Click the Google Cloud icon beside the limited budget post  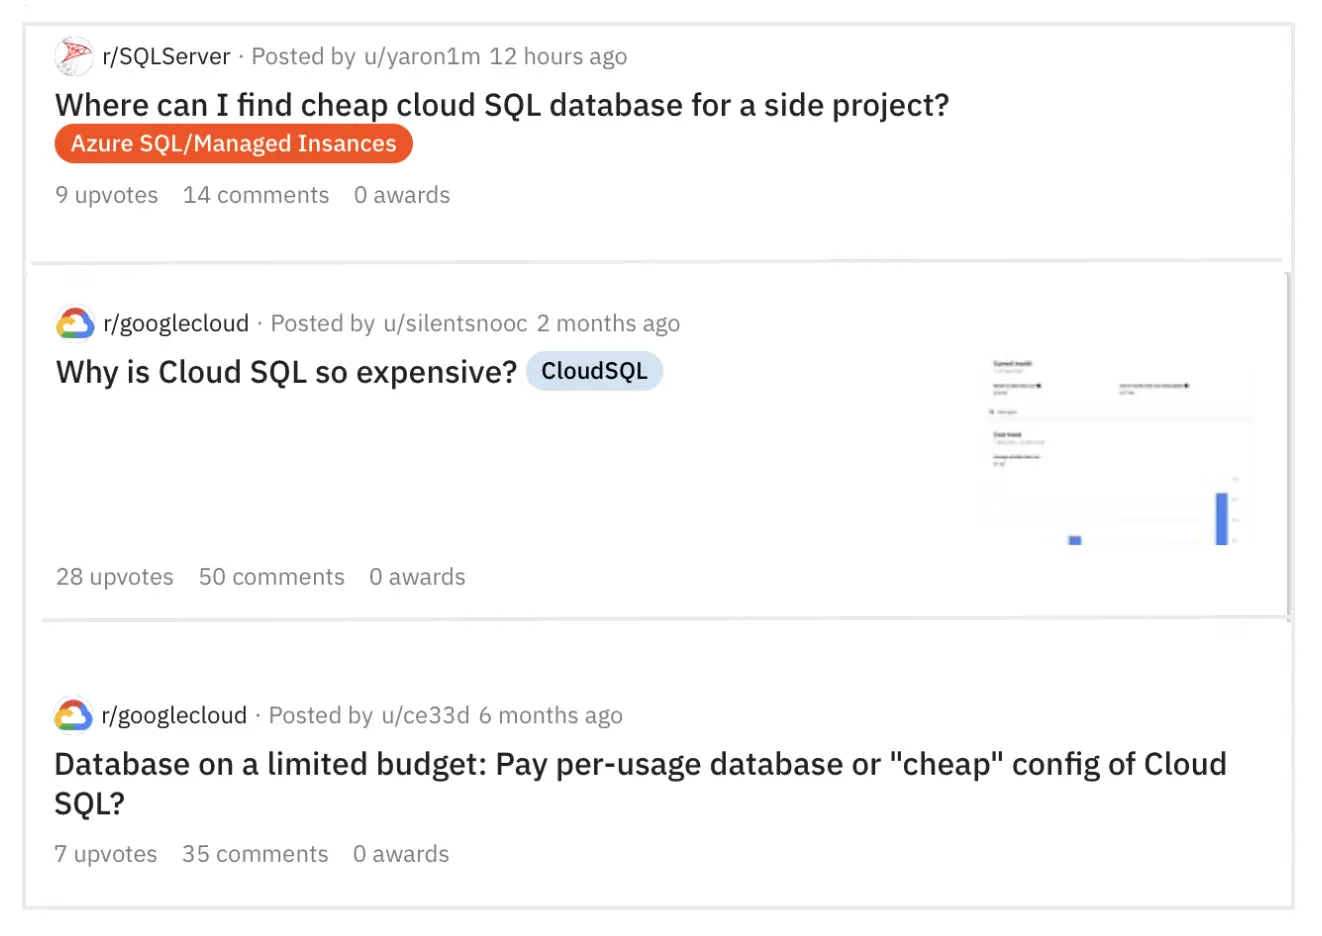pyautogui.click(x=73, y=715)
